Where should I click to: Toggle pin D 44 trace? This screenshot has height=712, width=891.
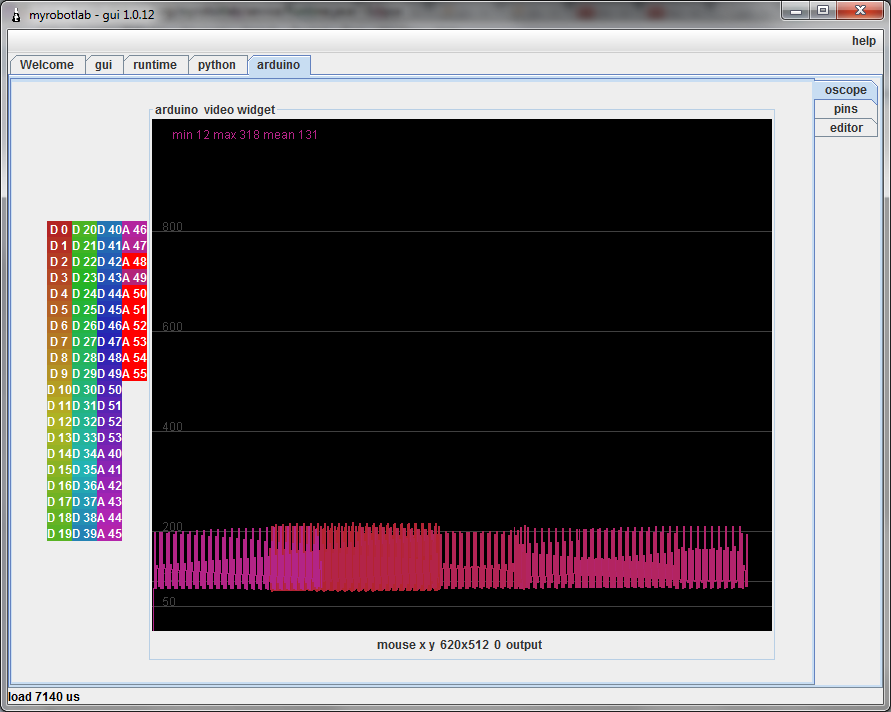(x=109, y=294)
